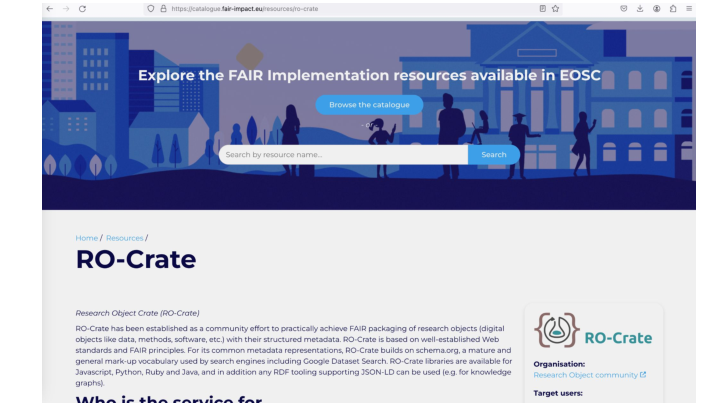
Task: Click the browser forward arrow
Action: coord(66,9)
